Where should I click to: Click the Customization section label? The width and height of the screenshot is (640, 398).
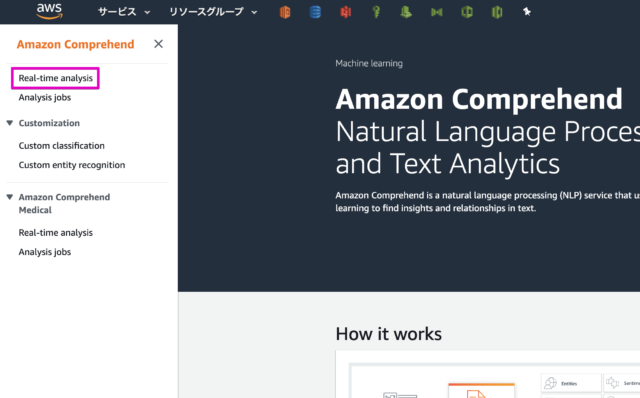point(49,123)
